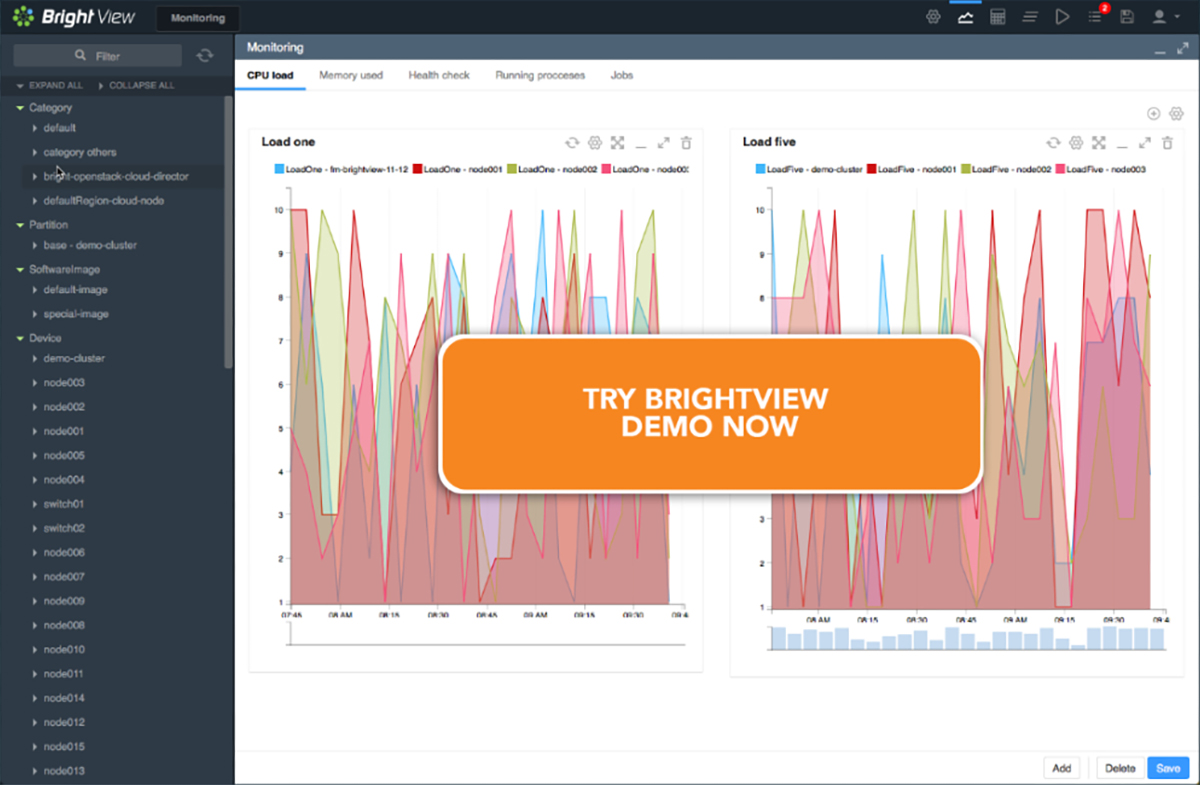Click the Delete button

click(x=1120, y=768)
